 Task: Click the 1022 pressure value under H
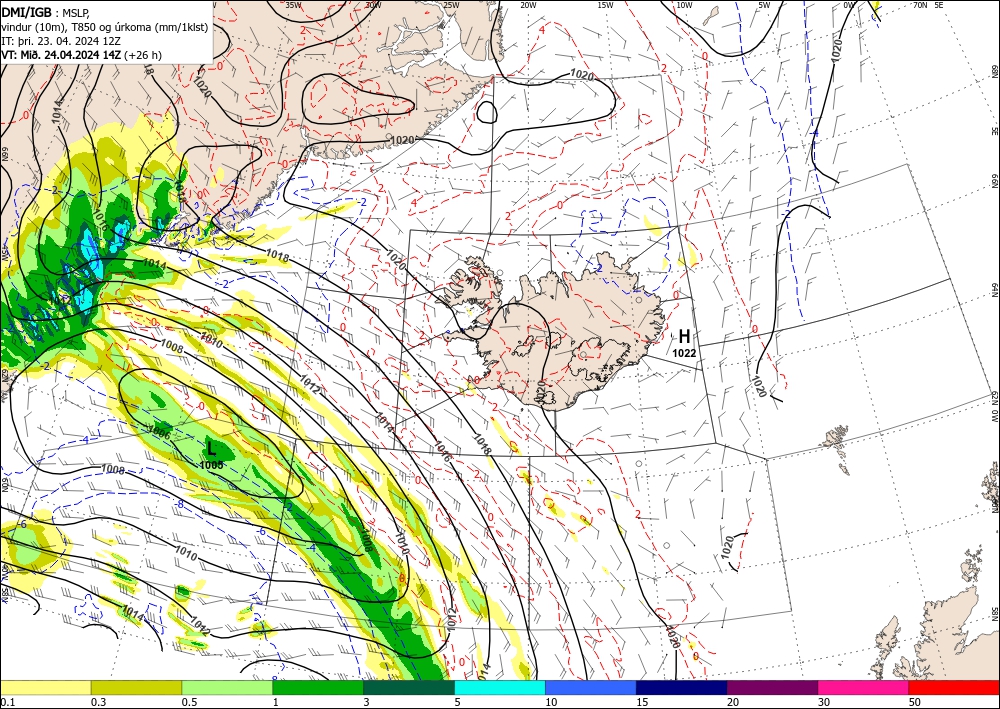coord(684,353)
